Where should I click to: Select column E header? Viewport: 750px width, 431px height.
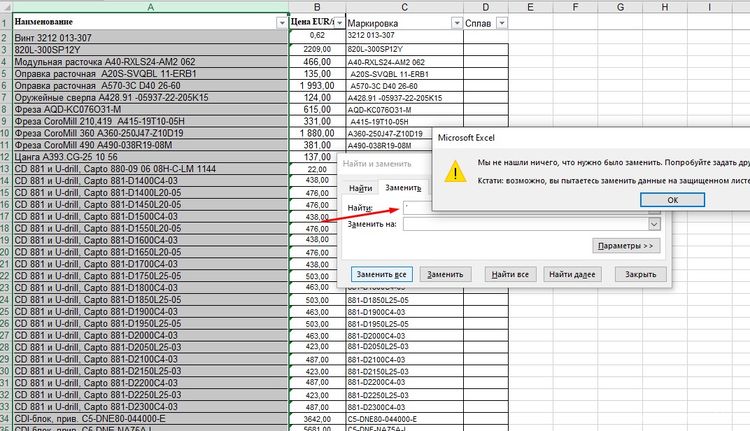click(530, 7)
